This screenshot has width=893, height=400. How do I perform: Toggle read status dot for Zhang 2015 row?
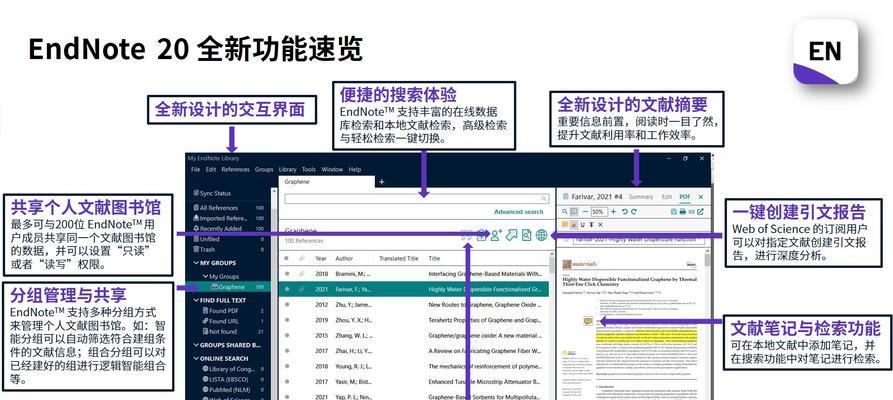point(287,336)
